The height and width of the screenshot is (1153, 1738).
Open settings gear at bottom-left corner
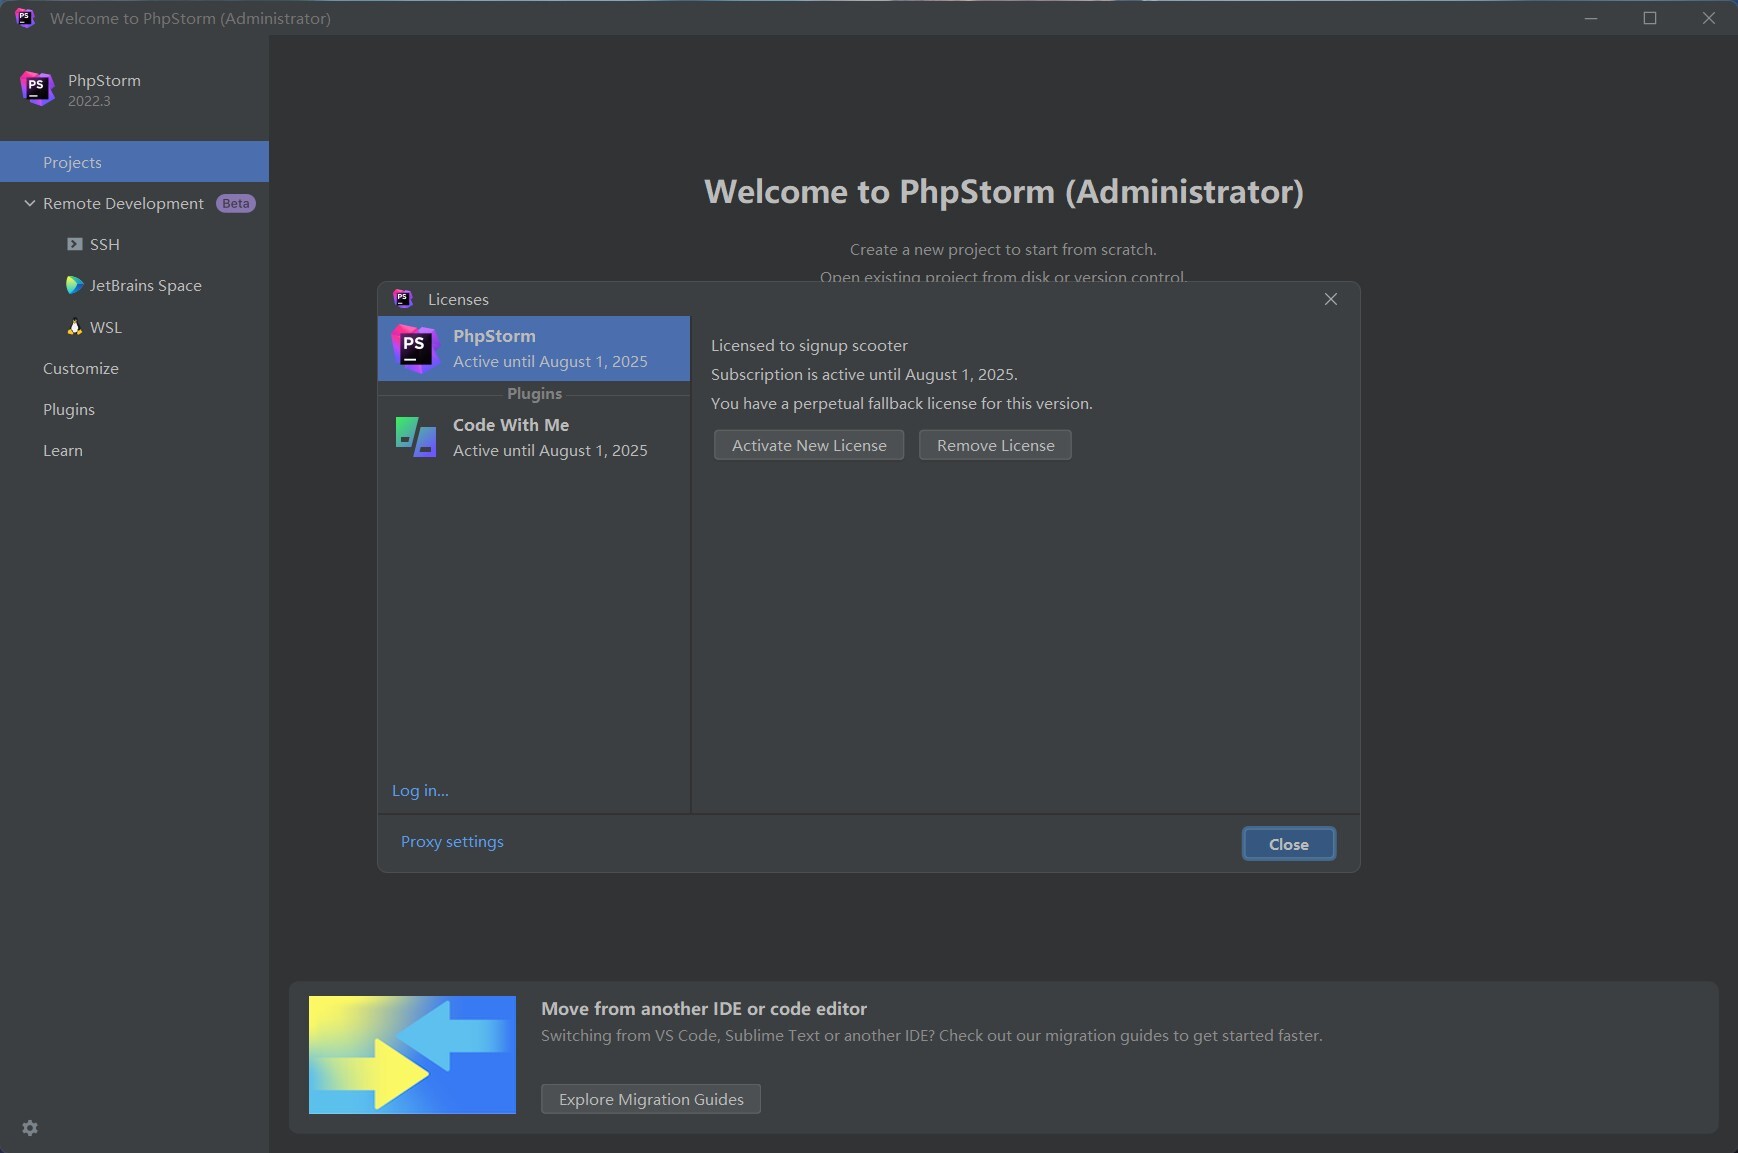30,1128
